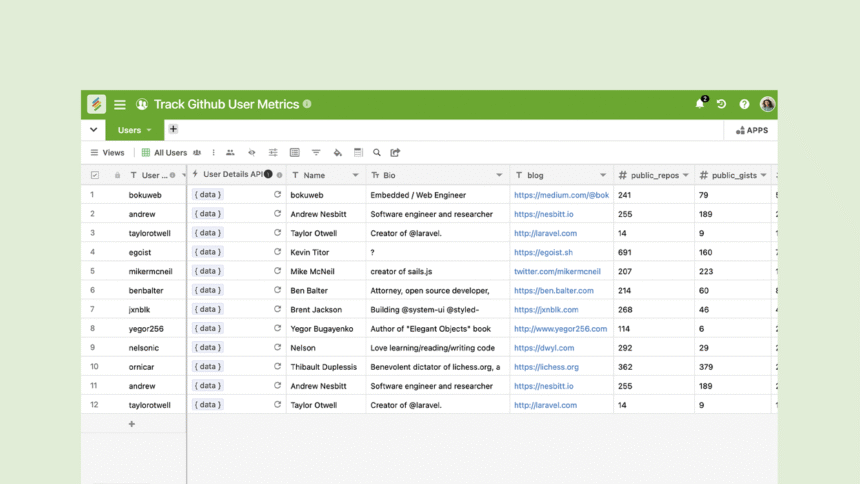Open the APPS panel
Viewport: 860px width, 484px height.
752,130
